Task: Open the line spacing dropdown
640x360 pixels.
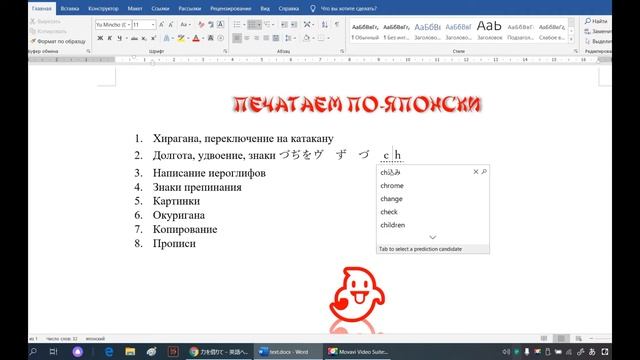Action: point(290,38)
